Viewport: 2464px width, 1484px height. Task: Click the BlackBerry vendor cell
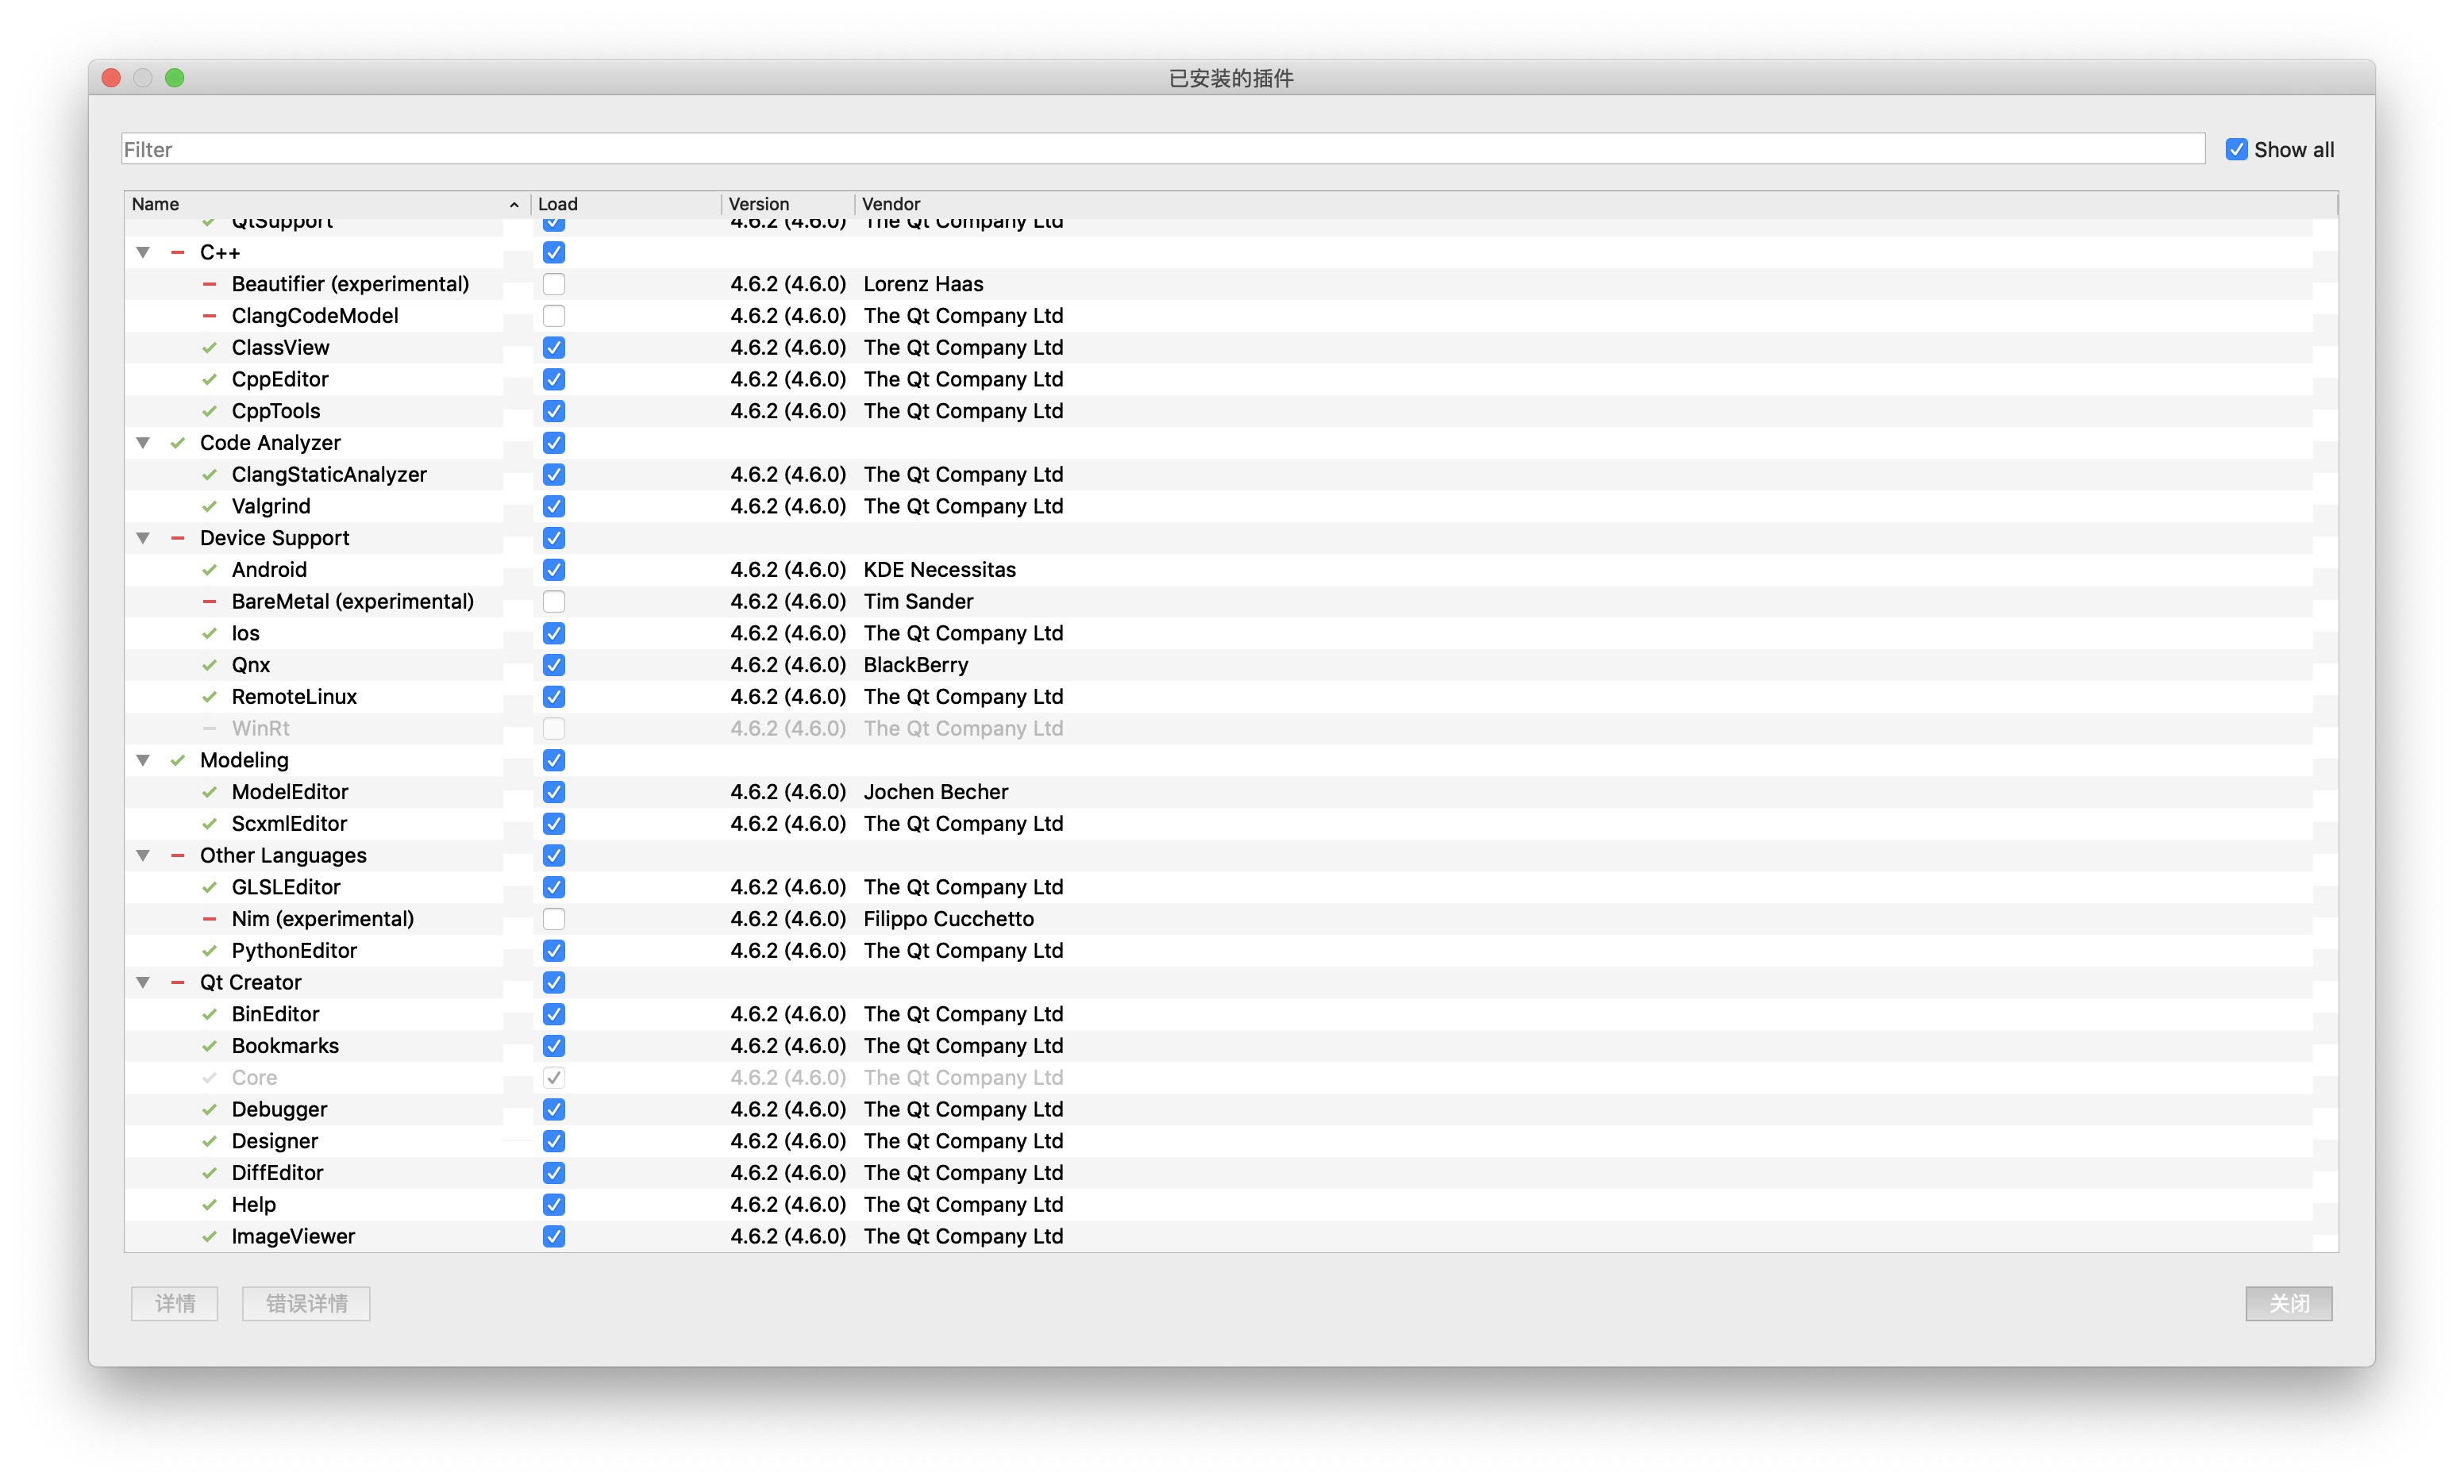(916, 665)
